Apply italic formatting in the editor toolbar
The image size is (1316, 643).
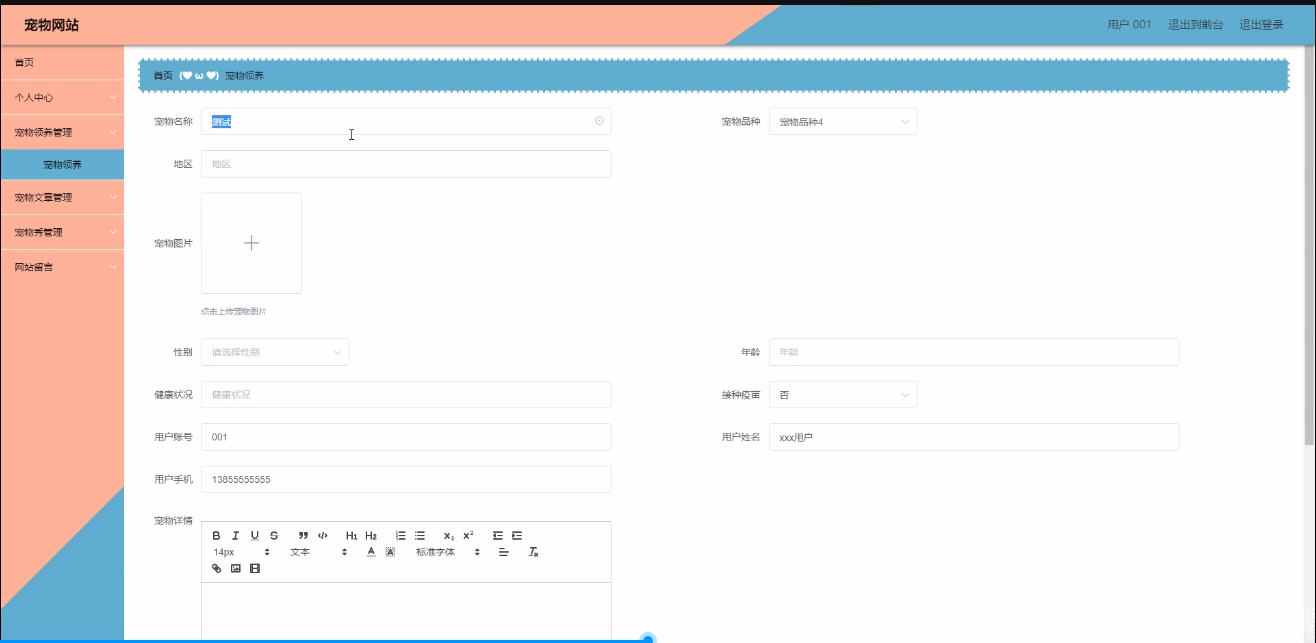point(235,535)
